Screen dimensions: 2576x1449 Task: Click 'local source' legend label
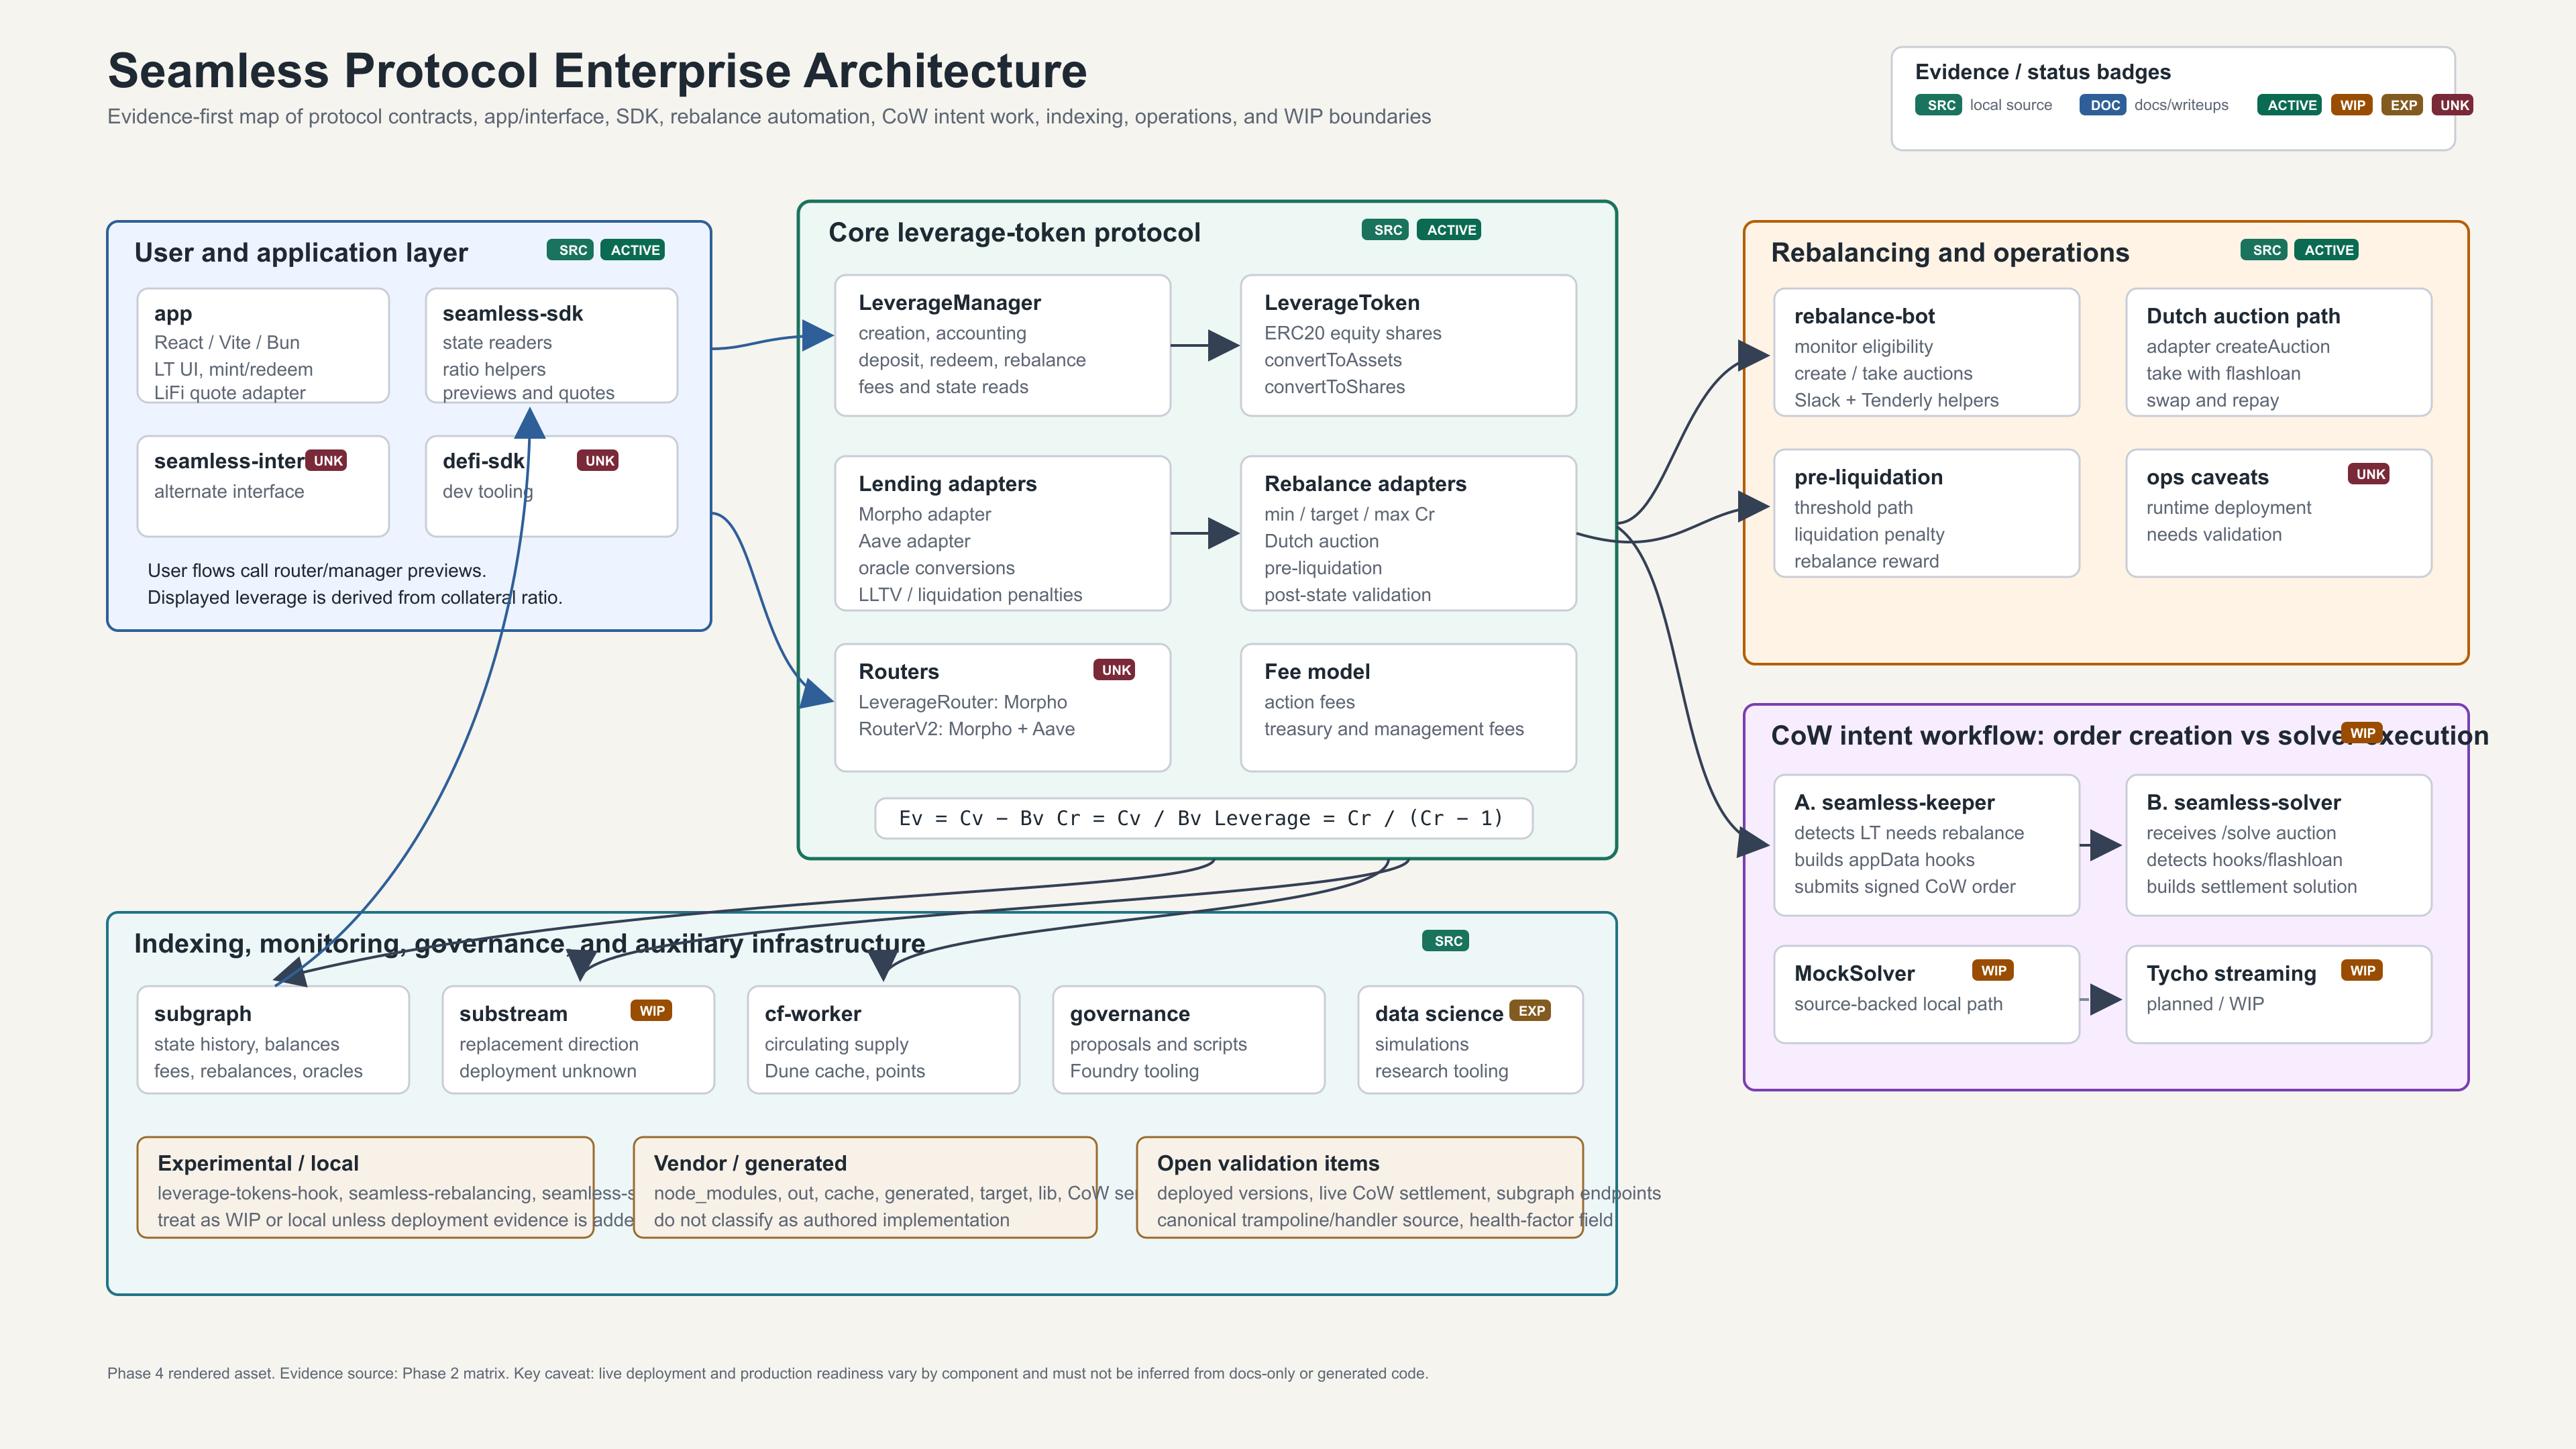[2011, 105]
